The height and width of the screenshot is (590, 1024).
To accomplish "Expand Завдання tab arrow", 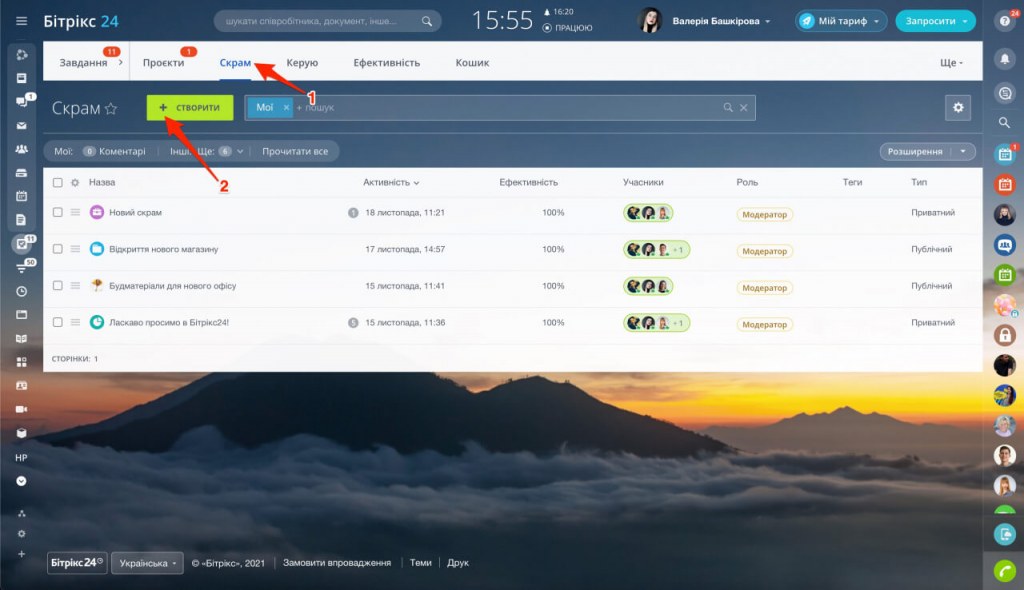I will tap(120, 63).
